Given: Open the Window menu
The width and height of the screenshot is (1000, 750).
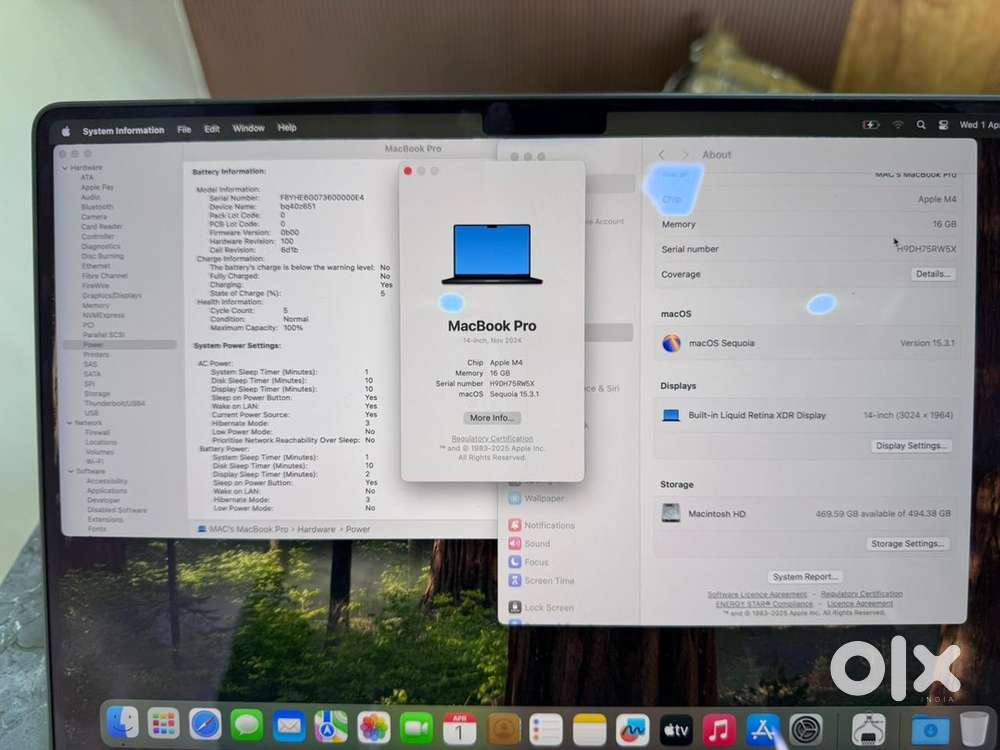Looking at the screenshot, I should click(x=248, y=128).
